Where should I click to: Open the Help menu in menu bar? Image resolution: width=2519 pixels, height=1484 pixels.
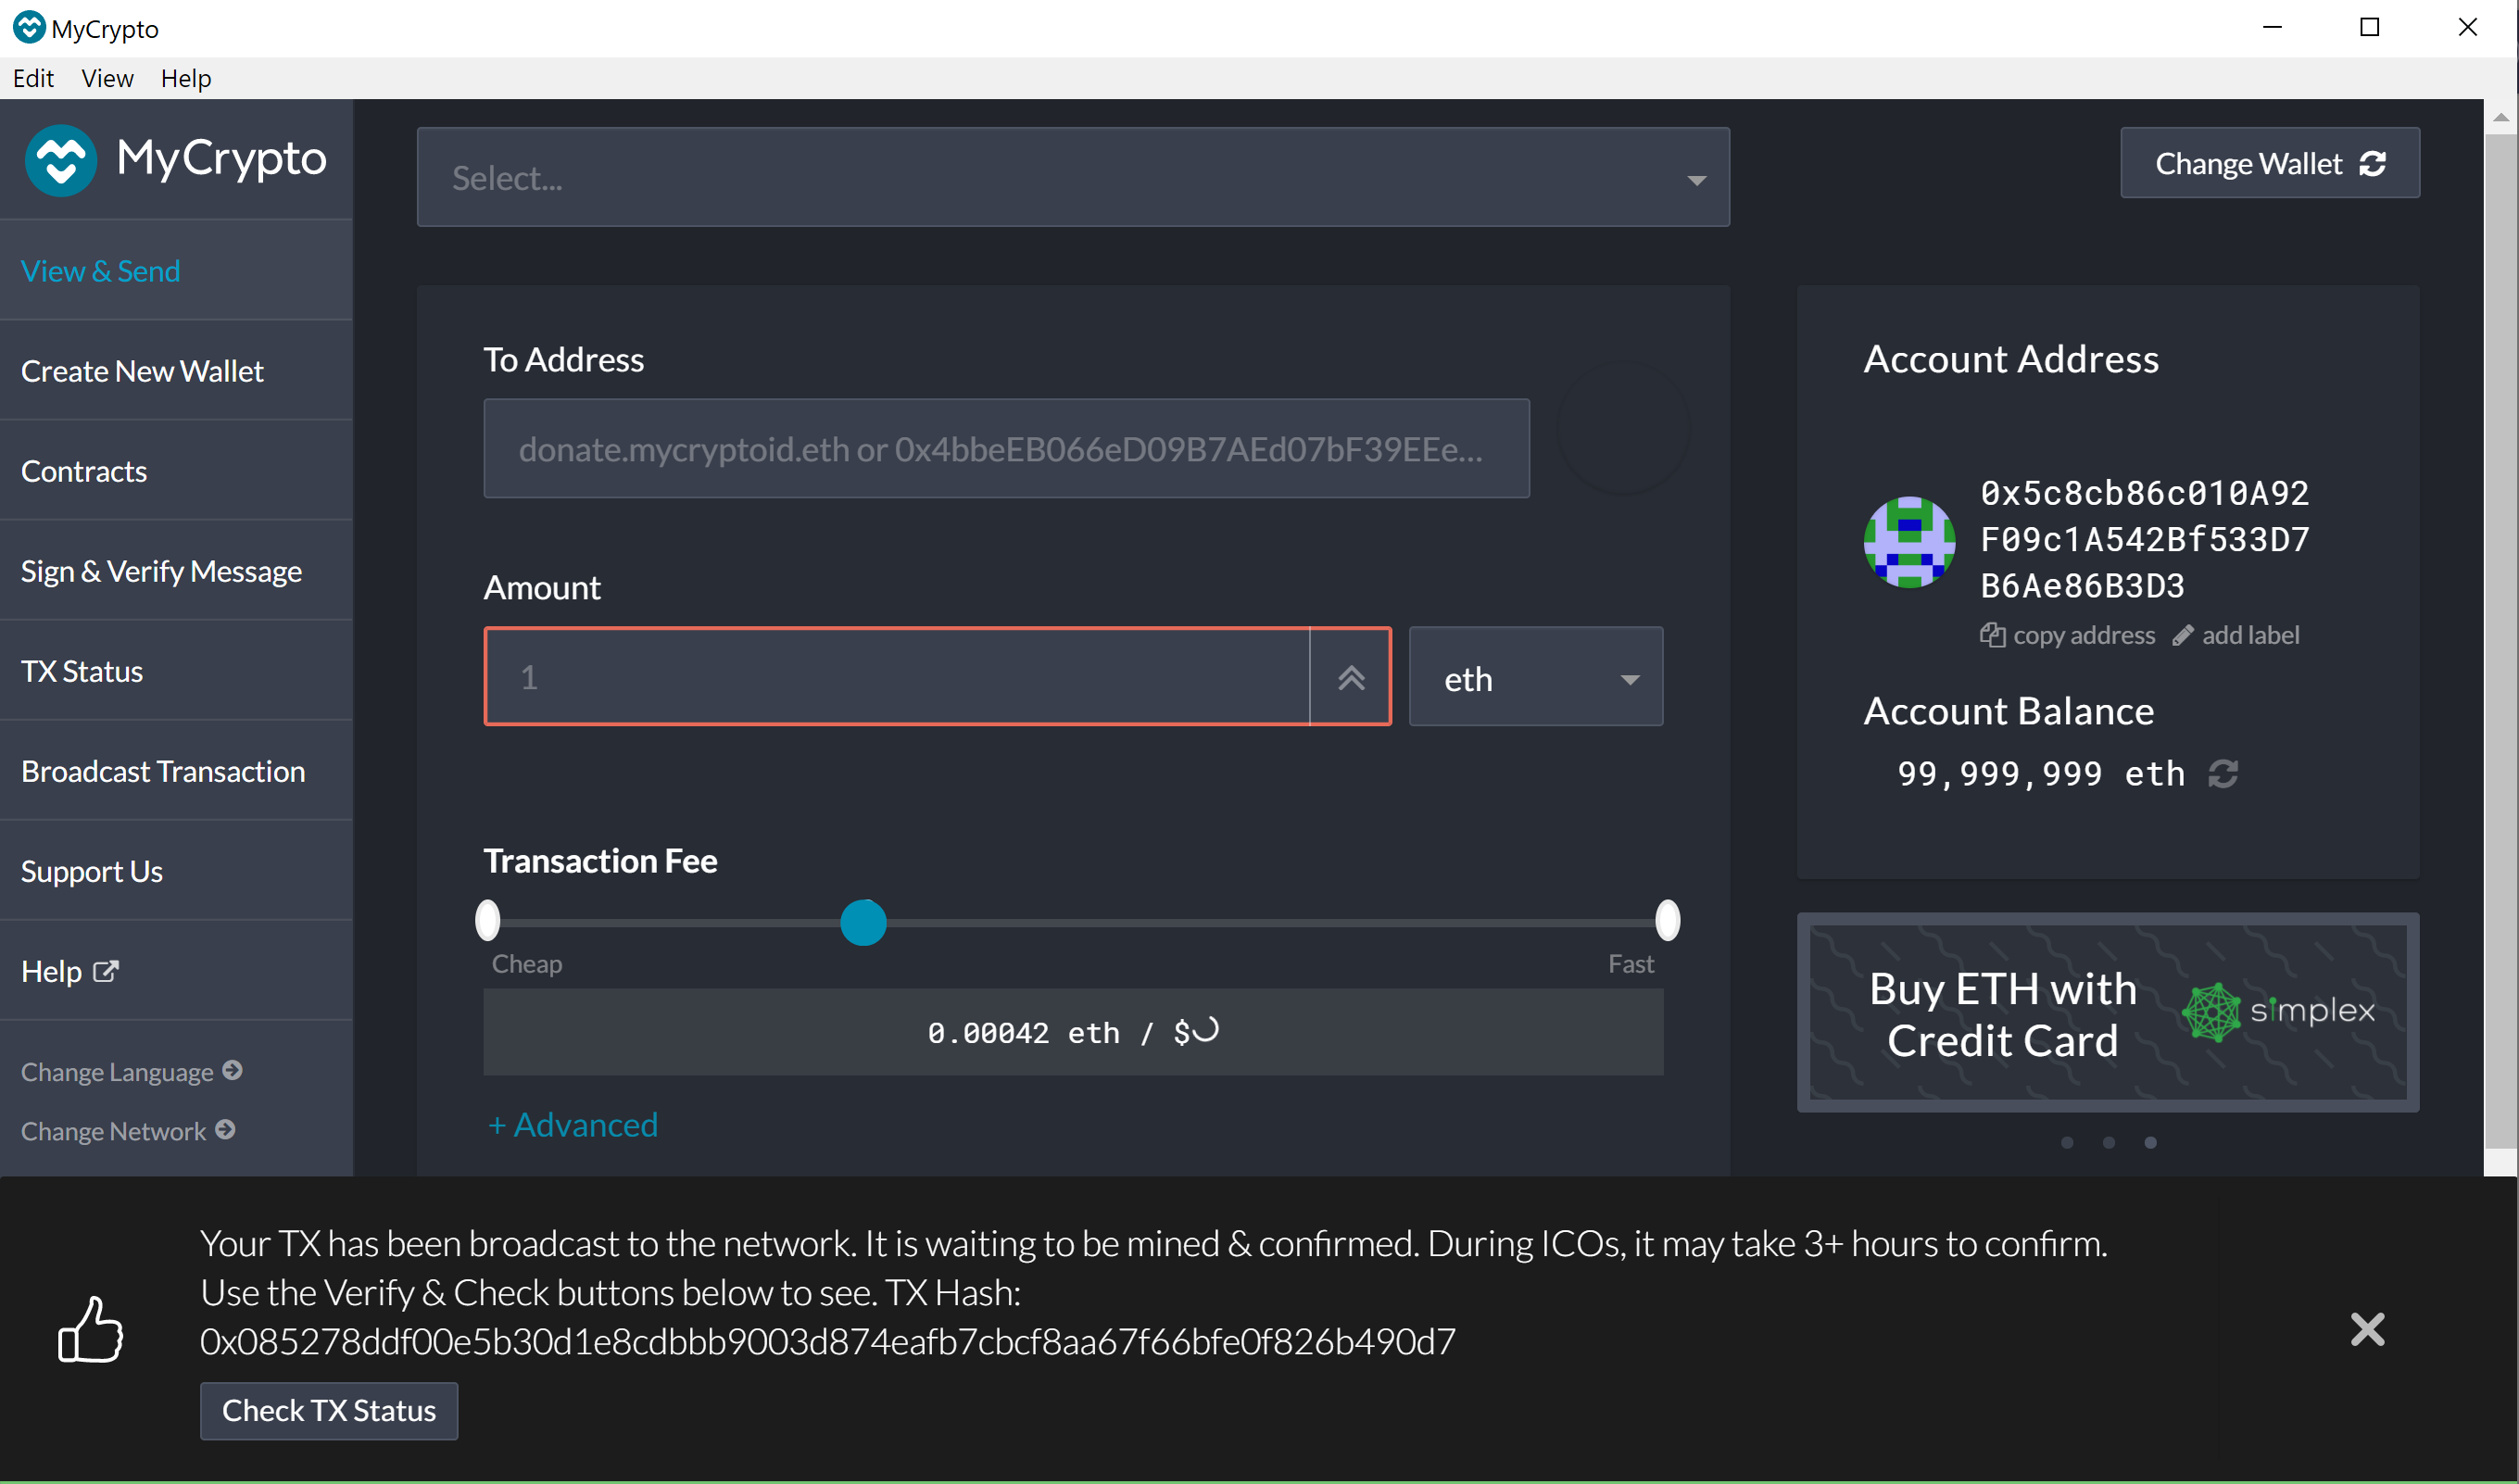point(186,78)
